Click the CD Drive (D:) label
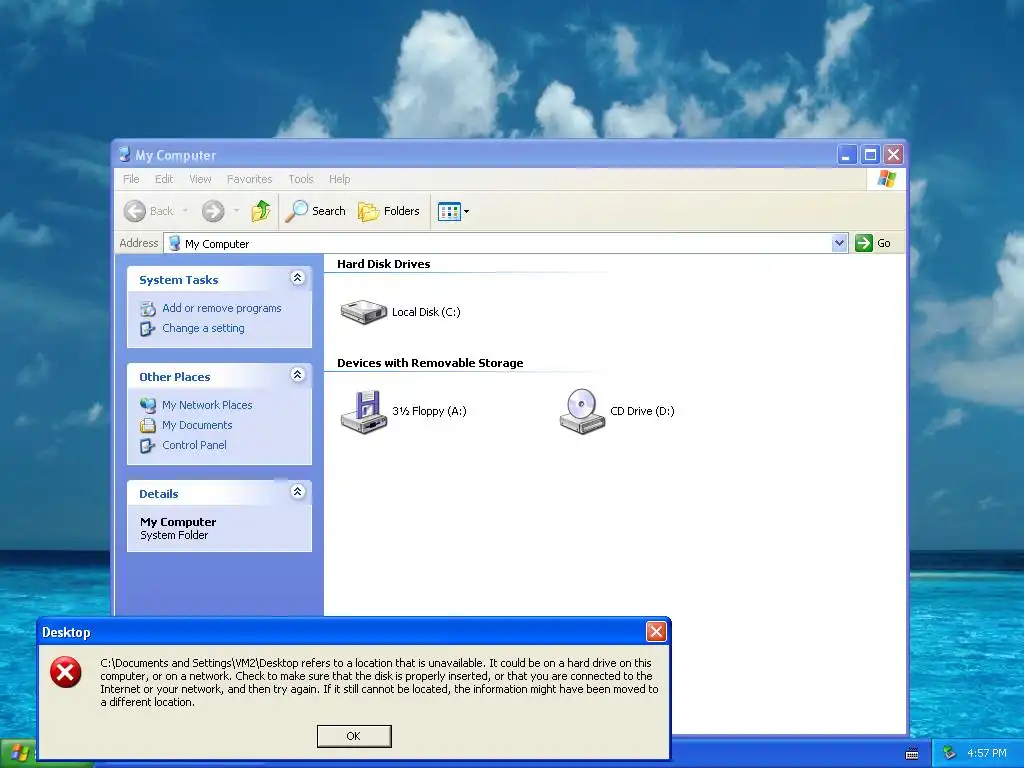The width and height of the screenshot is (1024, 768). [642, 411]
